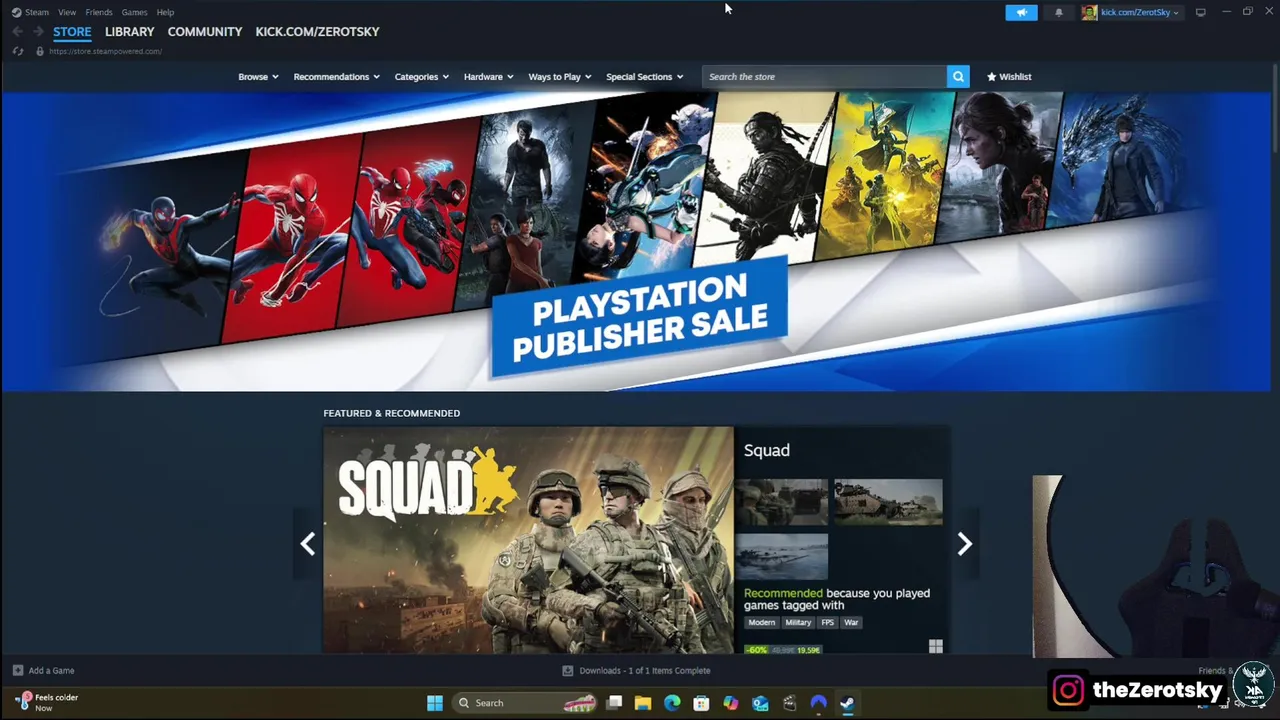1280x720 pixels.
Task: Show previous featured game with left arrow
Action: coord(308,543)
